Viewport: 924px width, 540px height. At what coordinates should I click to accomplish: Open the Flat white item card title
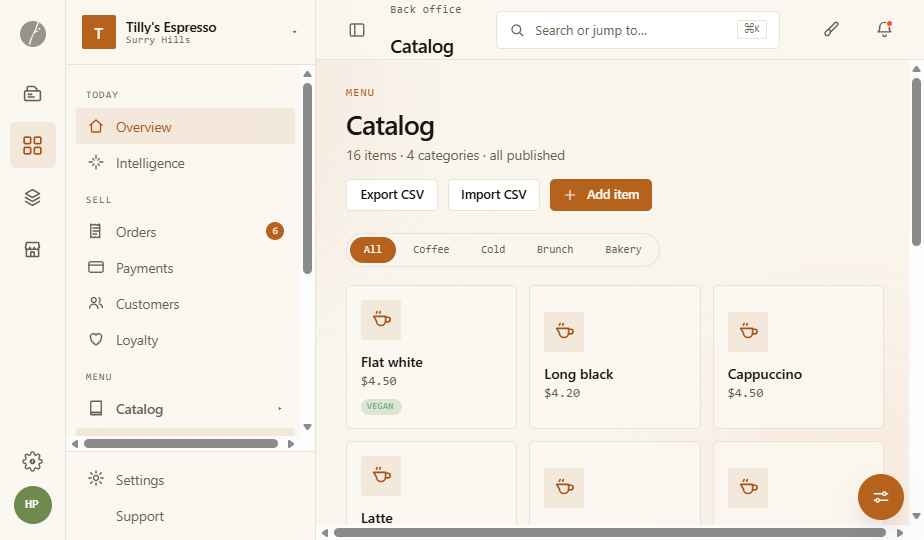(392, 362)
